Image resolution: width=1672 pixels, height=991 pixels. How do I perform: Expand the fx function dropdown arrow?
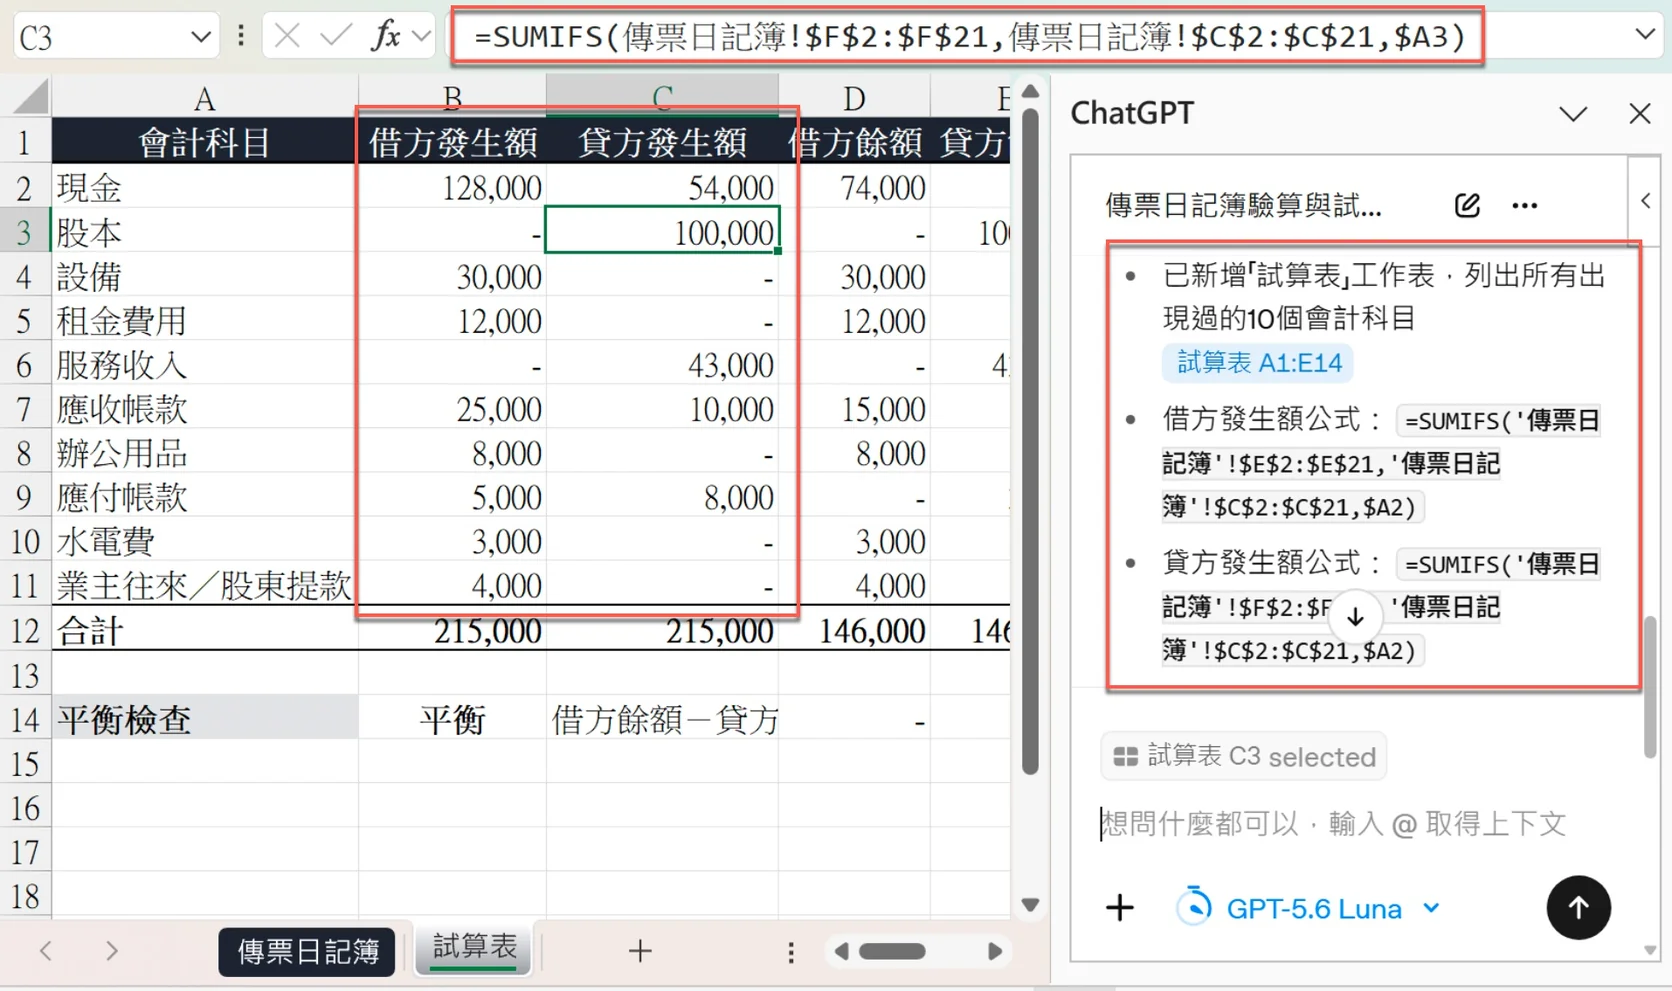coord(422,37)
